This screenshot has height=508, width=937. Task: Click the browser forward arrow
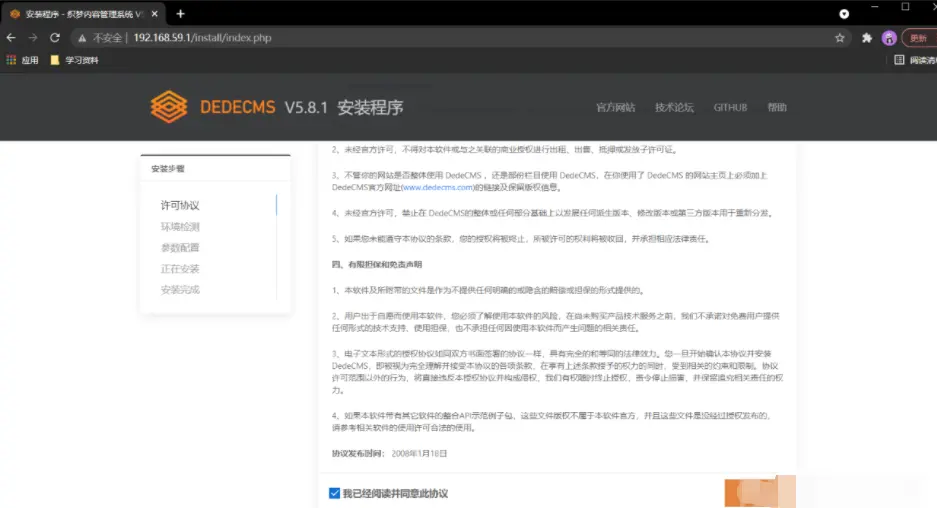point(33,38)
